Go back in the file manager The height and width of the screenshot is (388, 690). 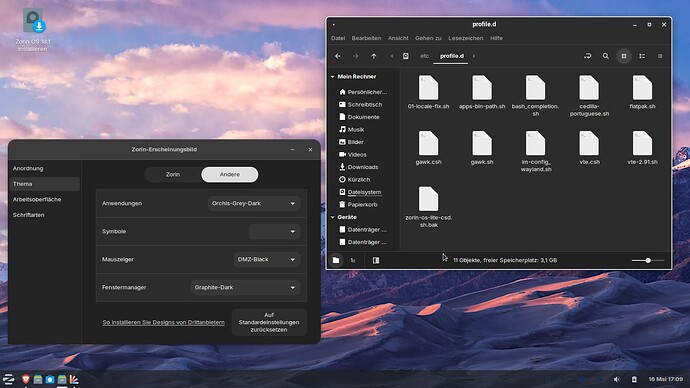point(338,56)
